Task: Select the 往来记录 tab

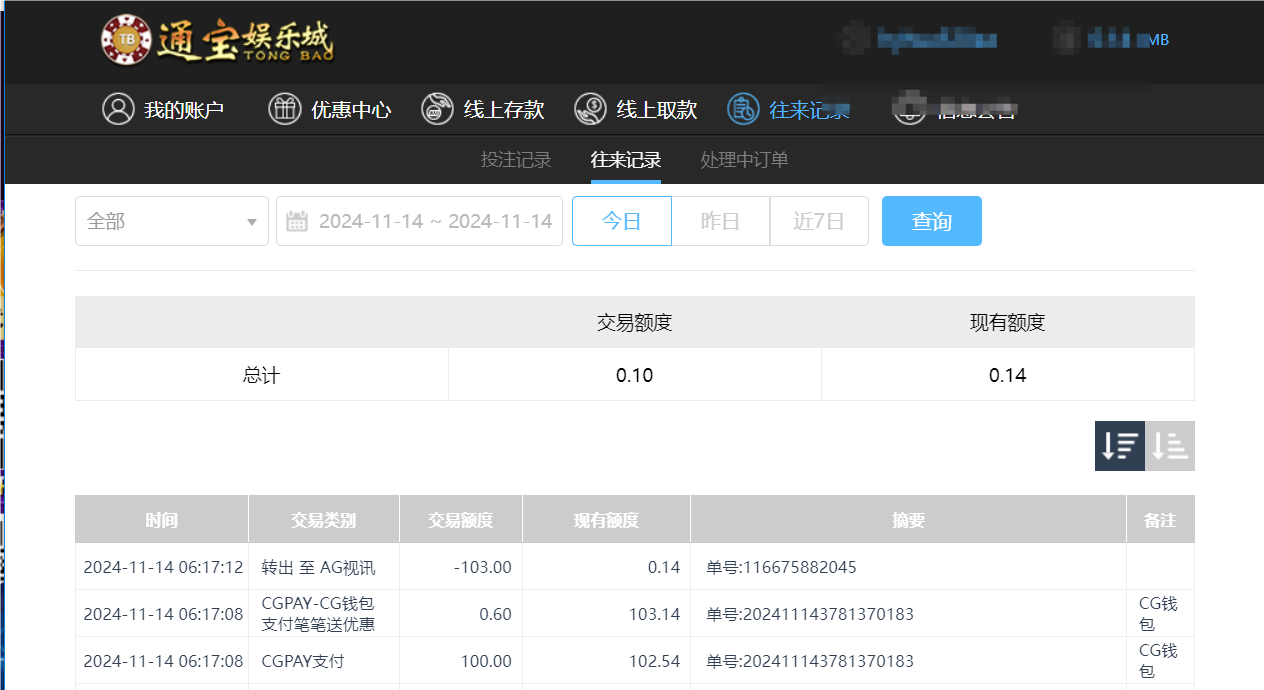Action: tap(624, 159)
